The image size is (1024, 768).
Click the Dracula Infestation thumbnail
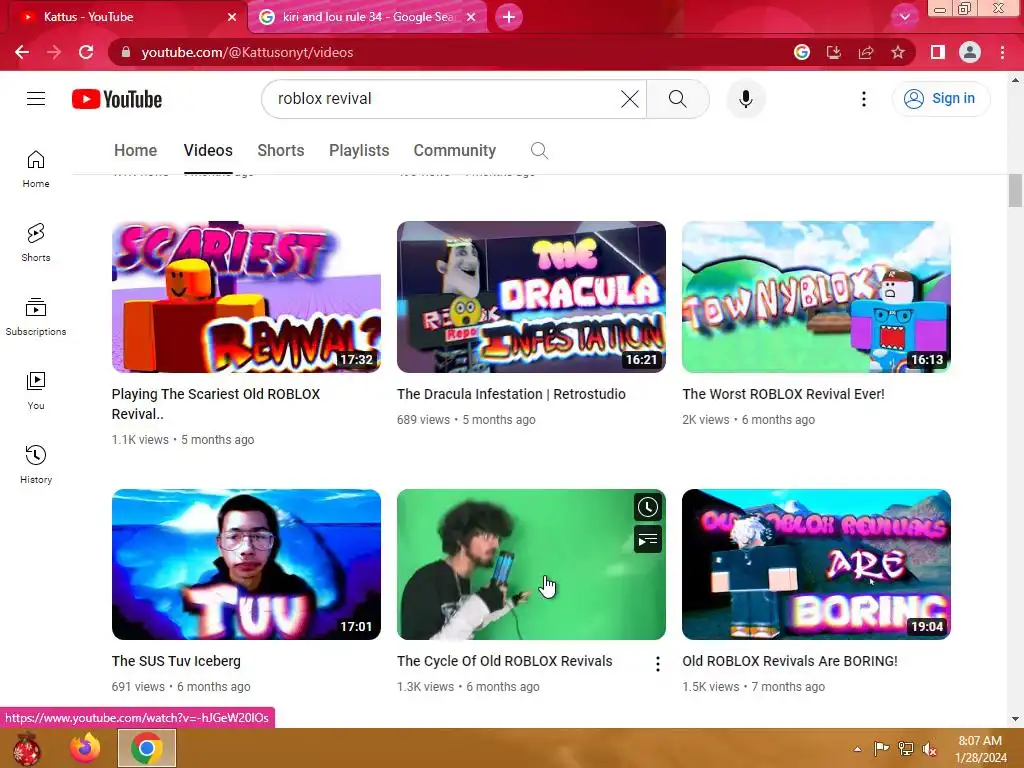tap(532, 297)
